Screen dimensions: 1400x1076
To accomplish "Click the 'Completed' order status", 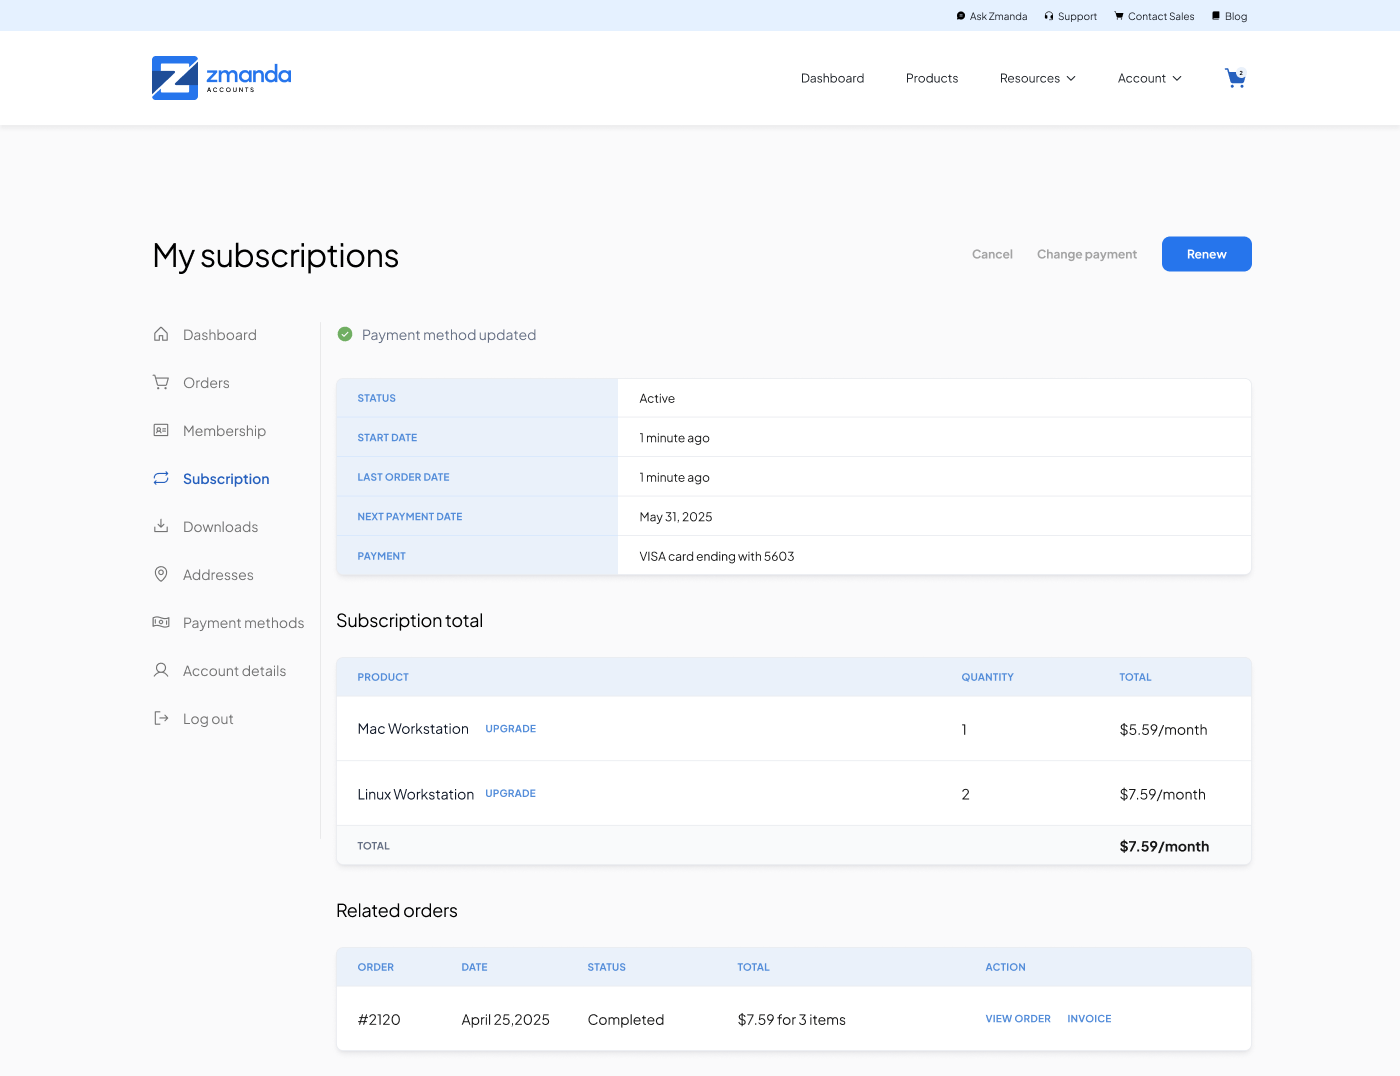I will pos(626,1020).
